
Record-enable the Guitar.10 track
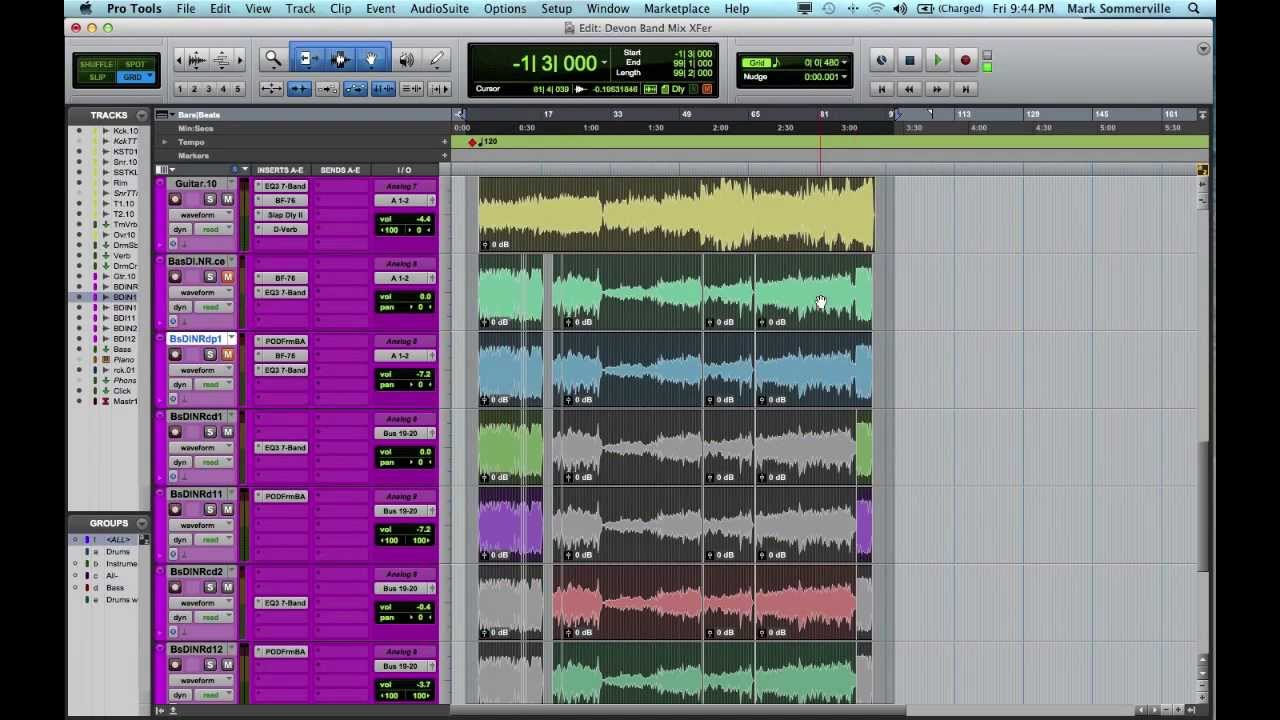(x=175, y=200)
